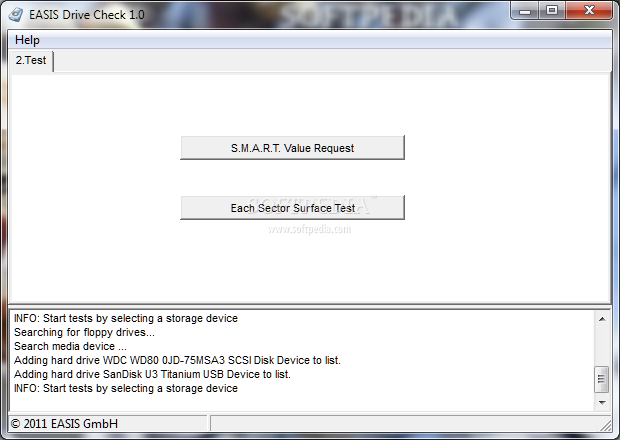Click the log scrollbar down arrow
This screenshot has width=620, height=440.
(x=602, y=402)
